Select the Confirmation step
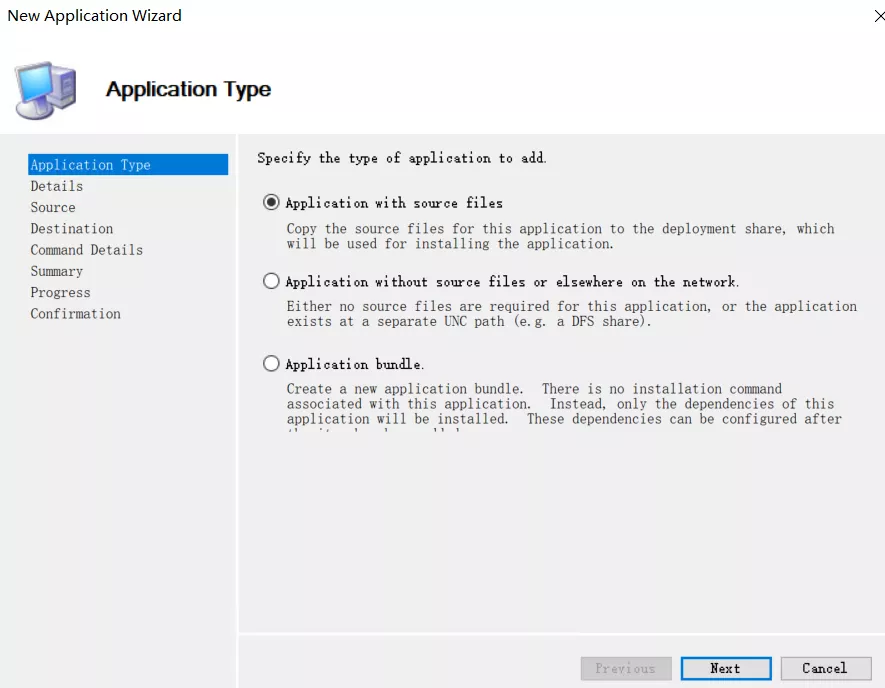Screen dimensions: 885x688 (x=75, y=314)
